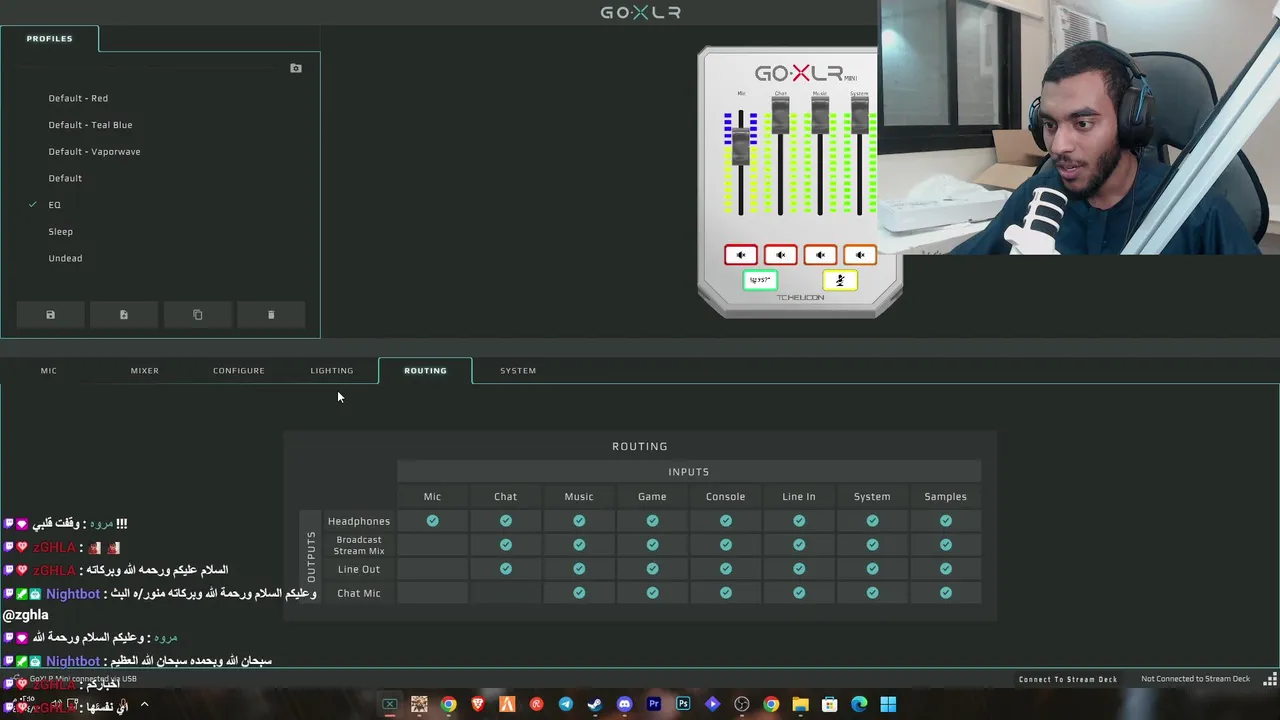Open the Windows Start menu
The height and width of the screenshot is (720, 1280).
888,704
